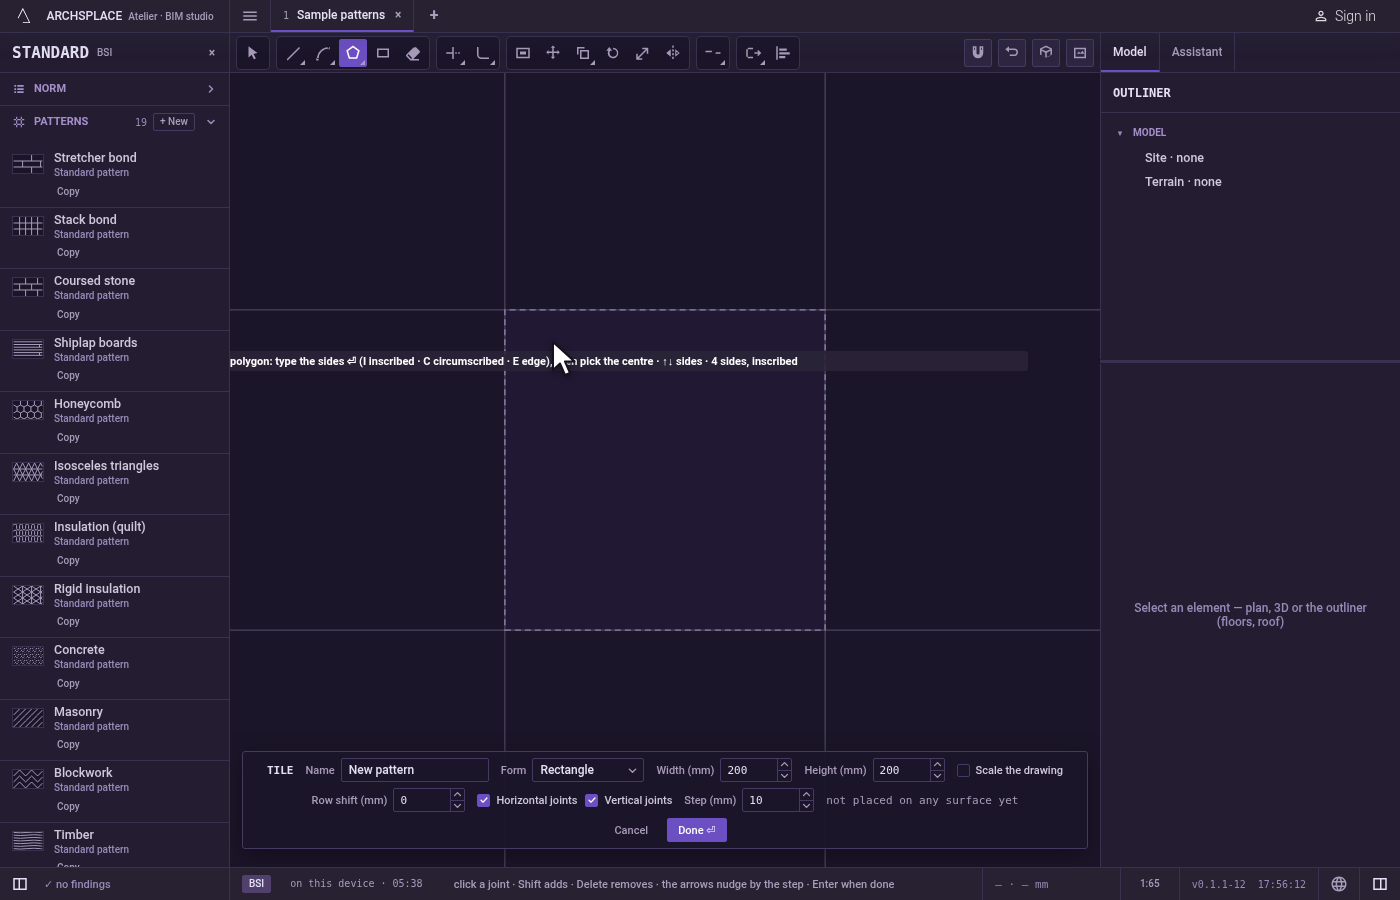Viewport: 1400px width, 900px height.
Task: Select the line drawing tool
Action: tap(293, 53)
